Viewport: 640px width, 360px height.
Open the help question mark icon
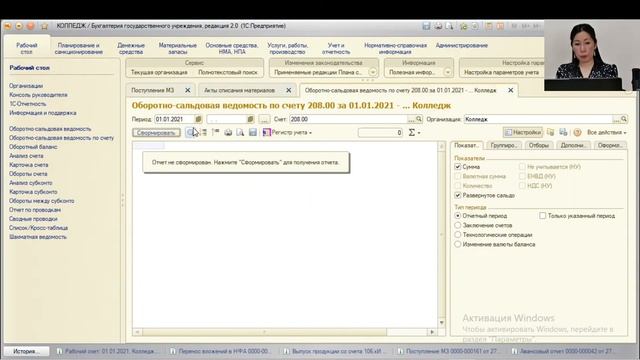[577, 132]
